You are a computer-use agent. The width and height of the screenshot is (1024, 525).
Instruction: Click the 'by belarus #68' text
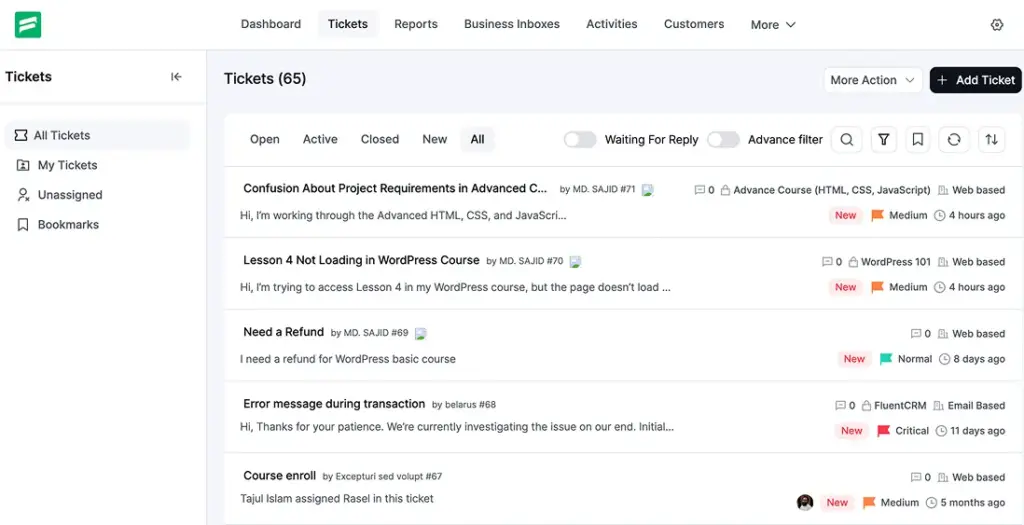pyautogui.click(x=464, y=405)
